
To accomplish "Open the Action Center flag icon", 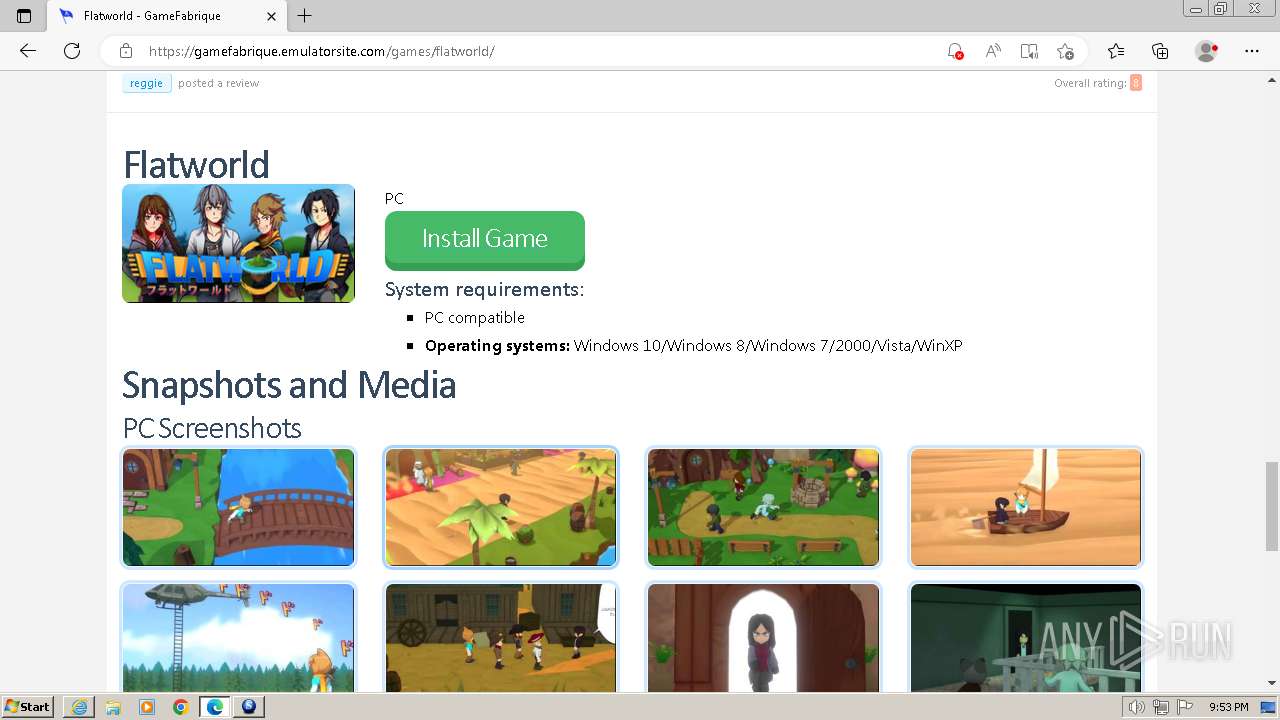I will [1183, 707].
